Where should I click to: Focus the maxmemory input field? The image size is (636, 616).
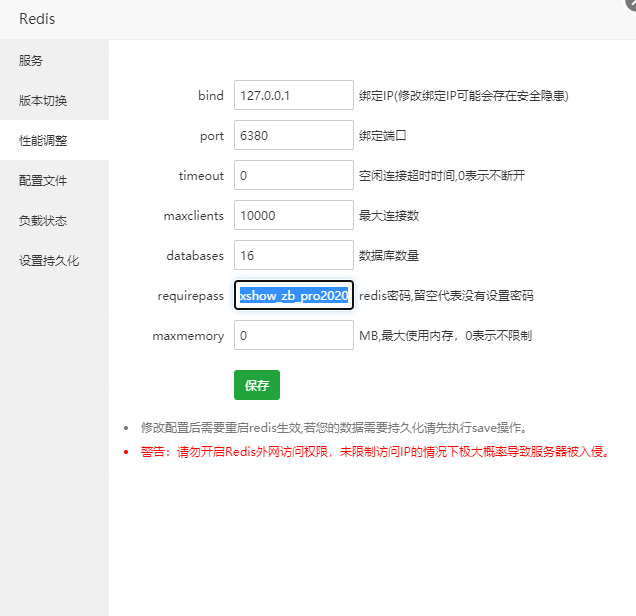(x=293, y=335)
